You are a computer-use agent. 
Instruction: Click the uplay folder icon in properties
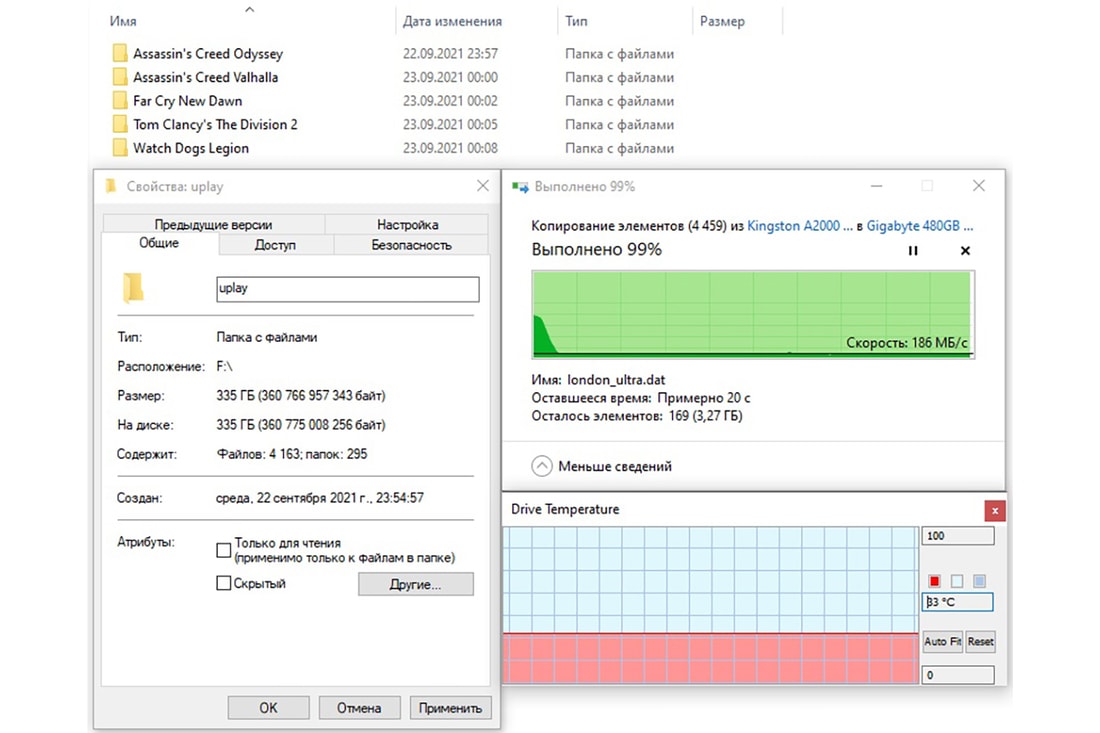pyautogui.click(x=133, y=288)
